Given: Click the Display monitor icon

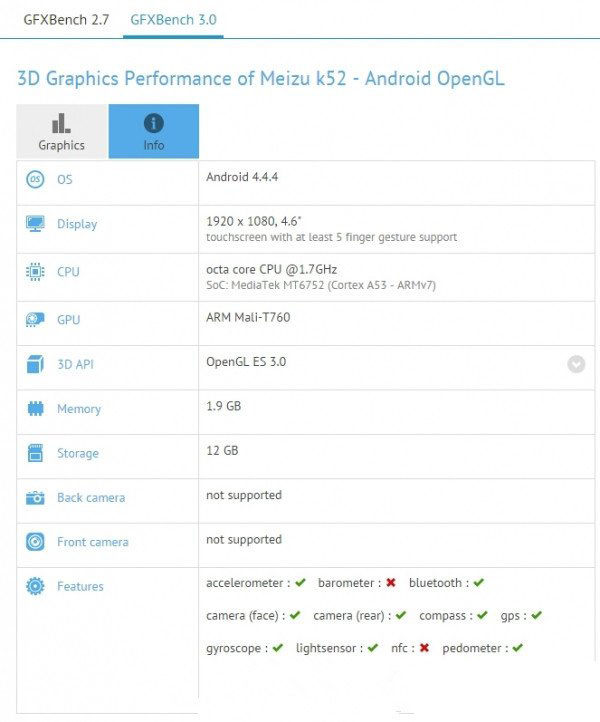Looking at the screenshot, I should (x=36, y=224).
